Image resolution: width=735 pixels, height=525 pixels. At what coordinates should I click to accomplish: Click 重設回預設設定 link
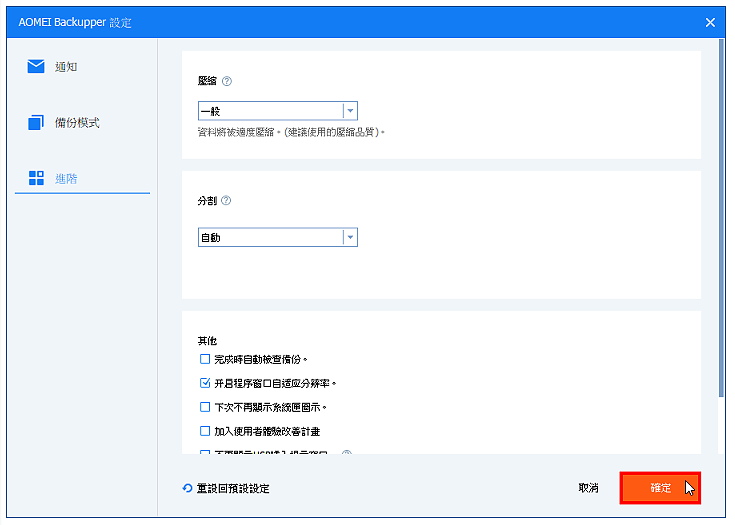coord(232,488)
